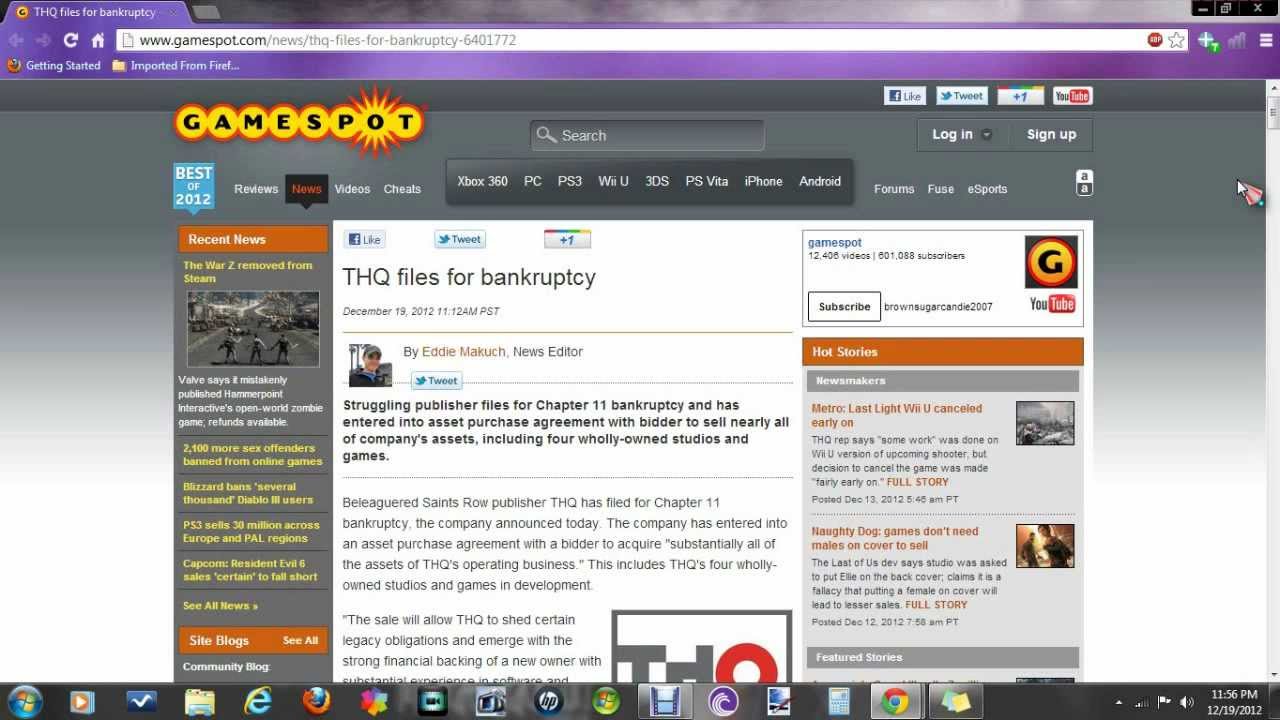The height and width of the screenshot is (720, 1280).
Task: Open Windows Start menu
Action: click(x=24, y=701)
